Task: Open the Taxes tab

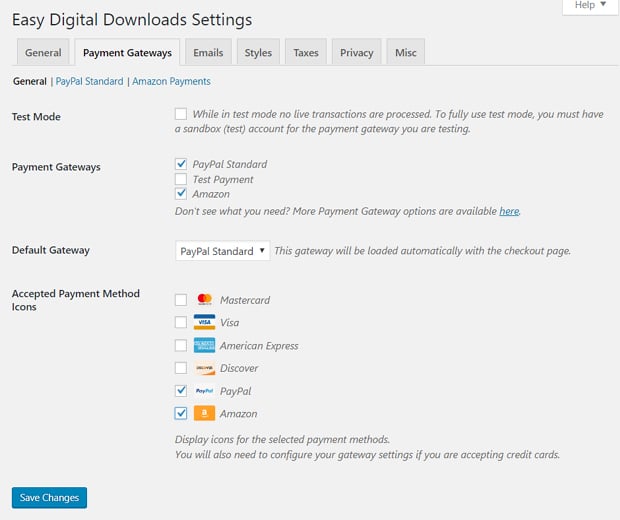Action: [x=306, y=53]
